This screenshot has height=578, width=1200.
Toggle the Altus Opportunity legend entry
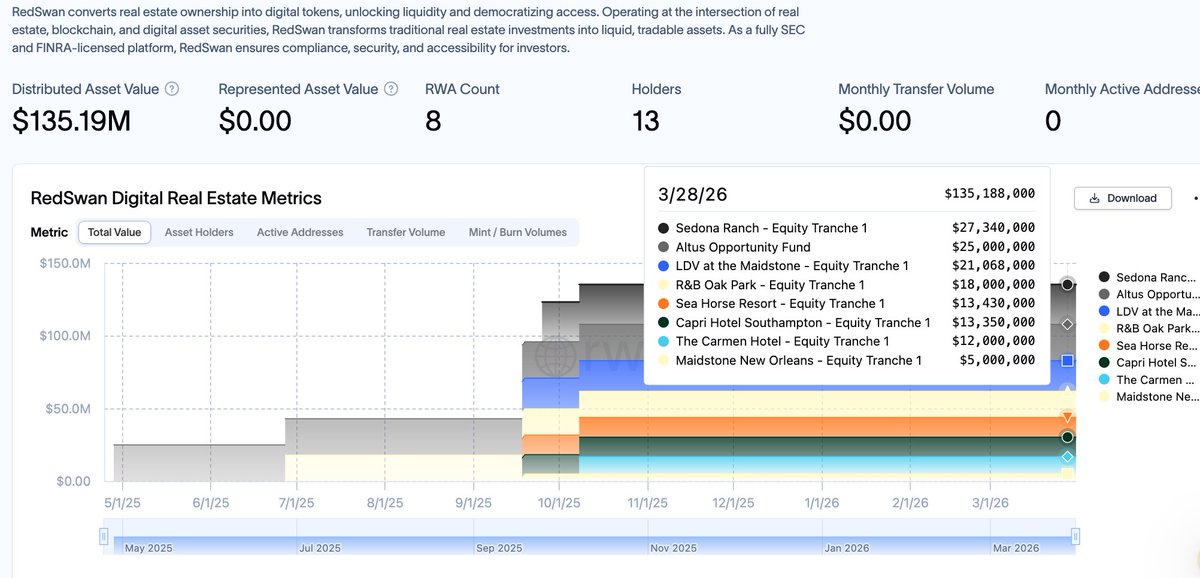(x=1147, y=294)
